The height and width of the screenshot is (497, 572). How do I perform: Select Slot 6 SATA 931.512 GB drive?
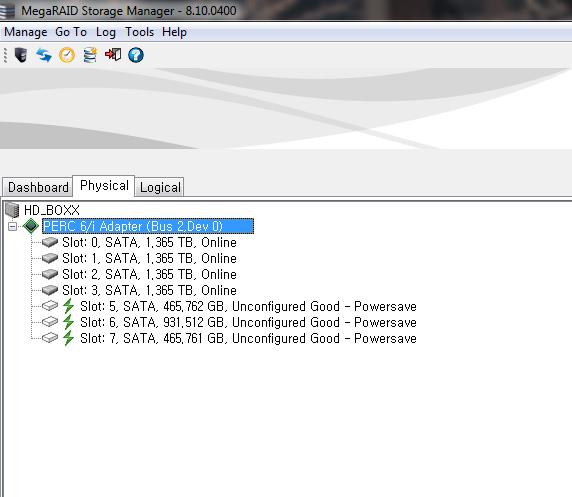(248, 323)
